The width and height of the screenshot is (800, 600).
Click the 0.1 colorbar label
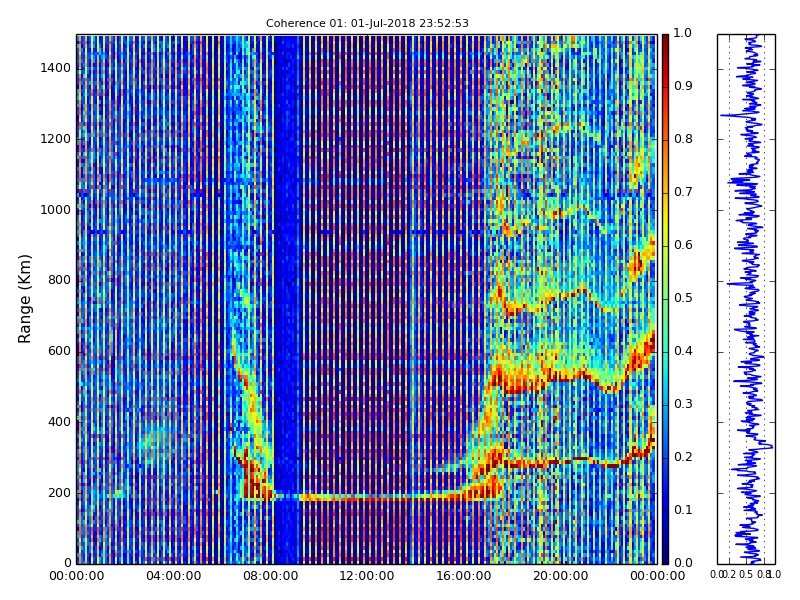click(x=683, y=510)
